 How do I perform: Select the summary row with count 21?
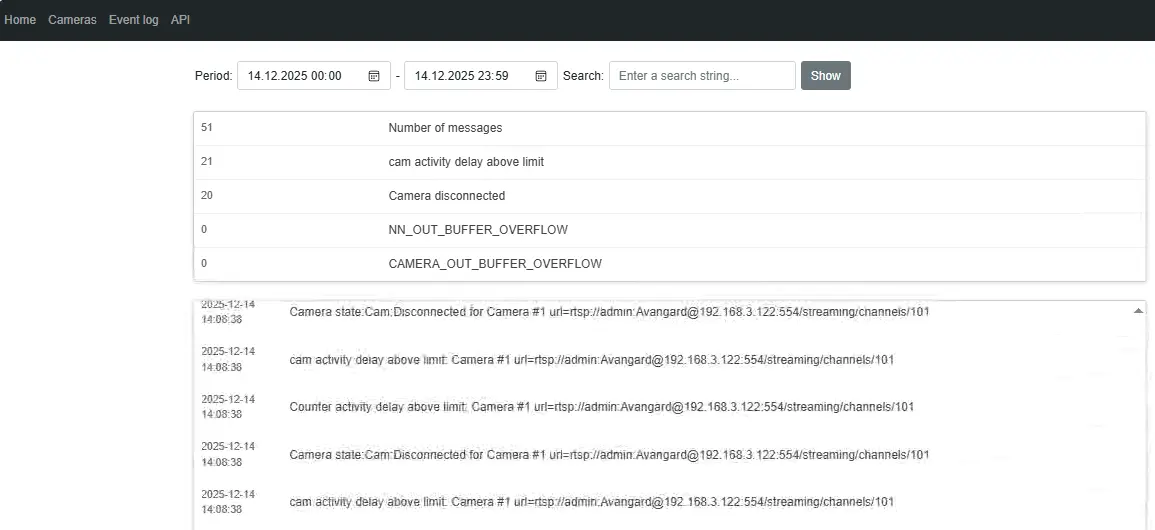point(668,162)
